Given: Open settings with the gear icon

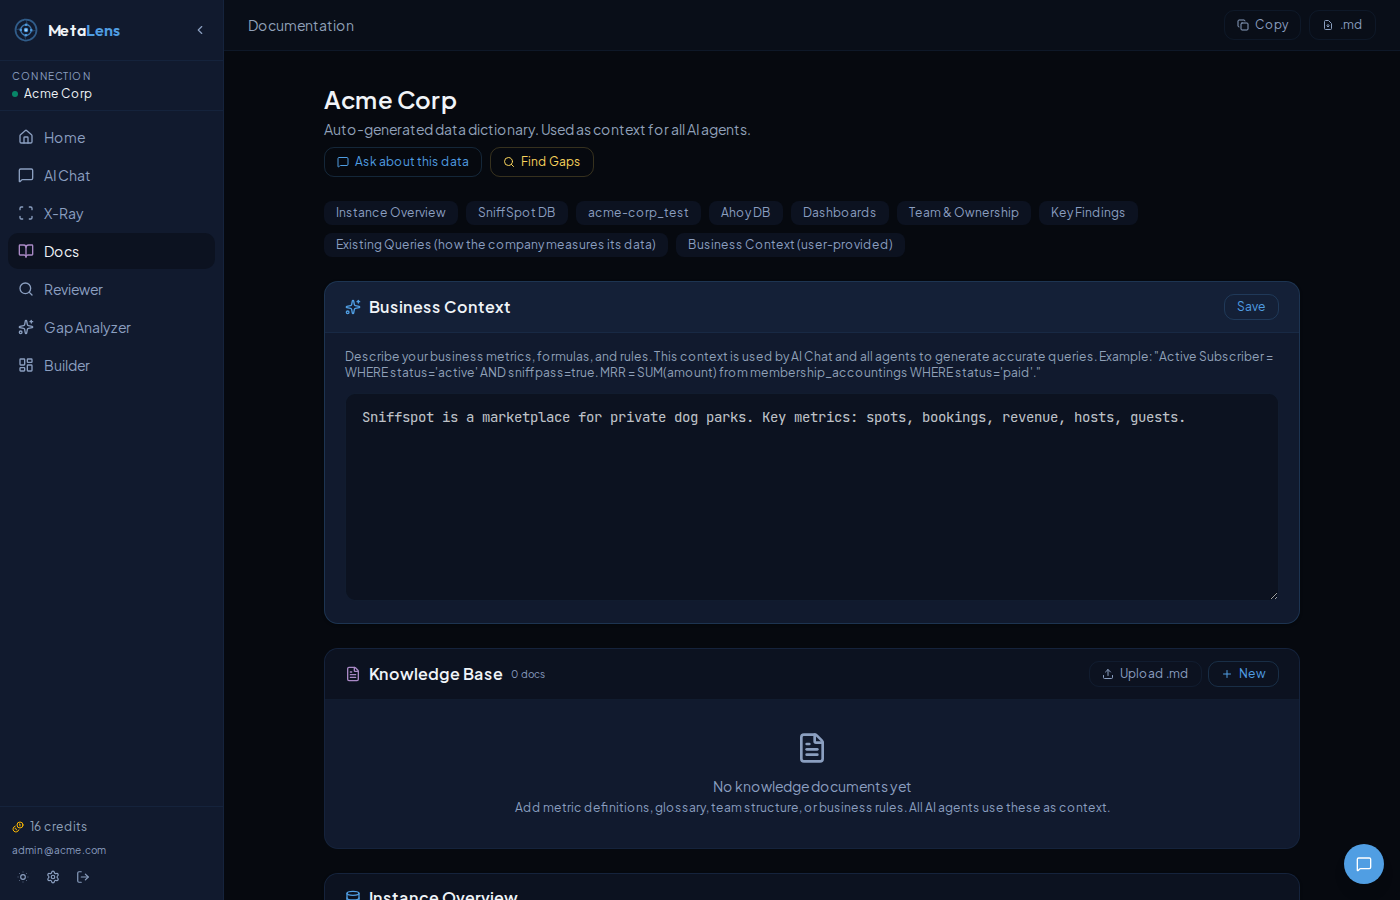Looking at the screenshot, I should [x=52, y=877].
